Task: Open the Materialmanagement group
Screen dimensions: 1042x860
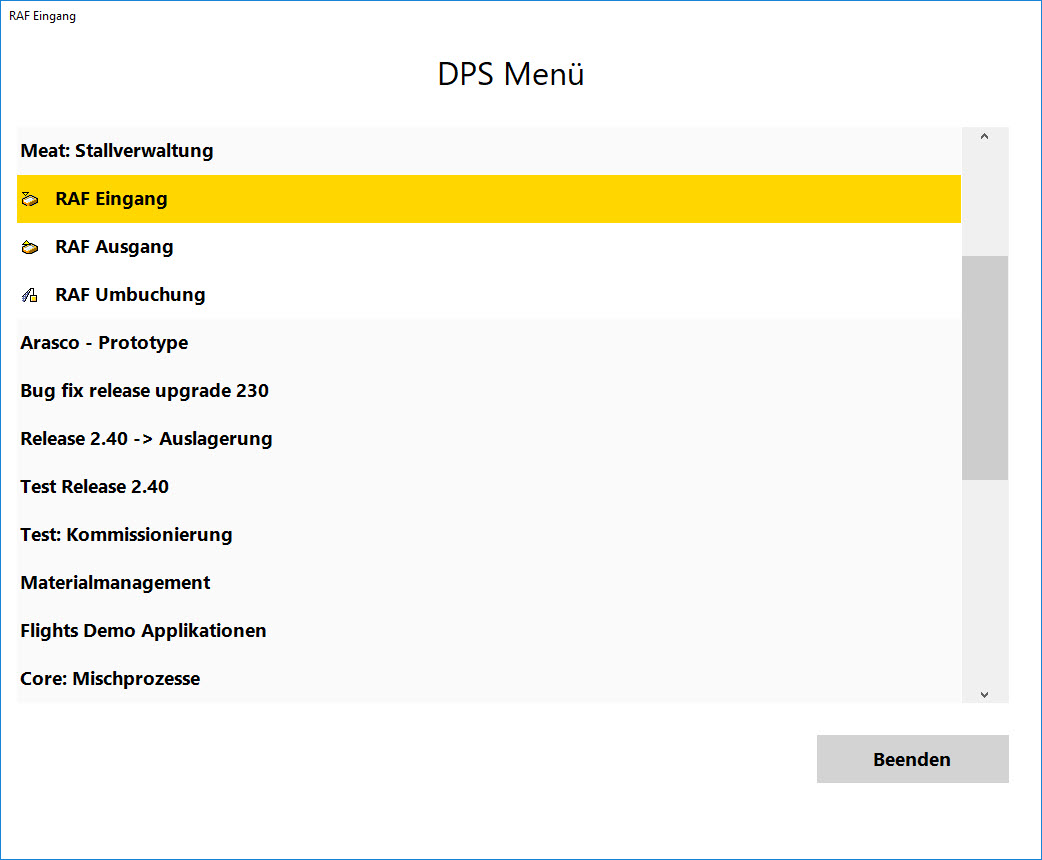Action: tap(115, 583)
